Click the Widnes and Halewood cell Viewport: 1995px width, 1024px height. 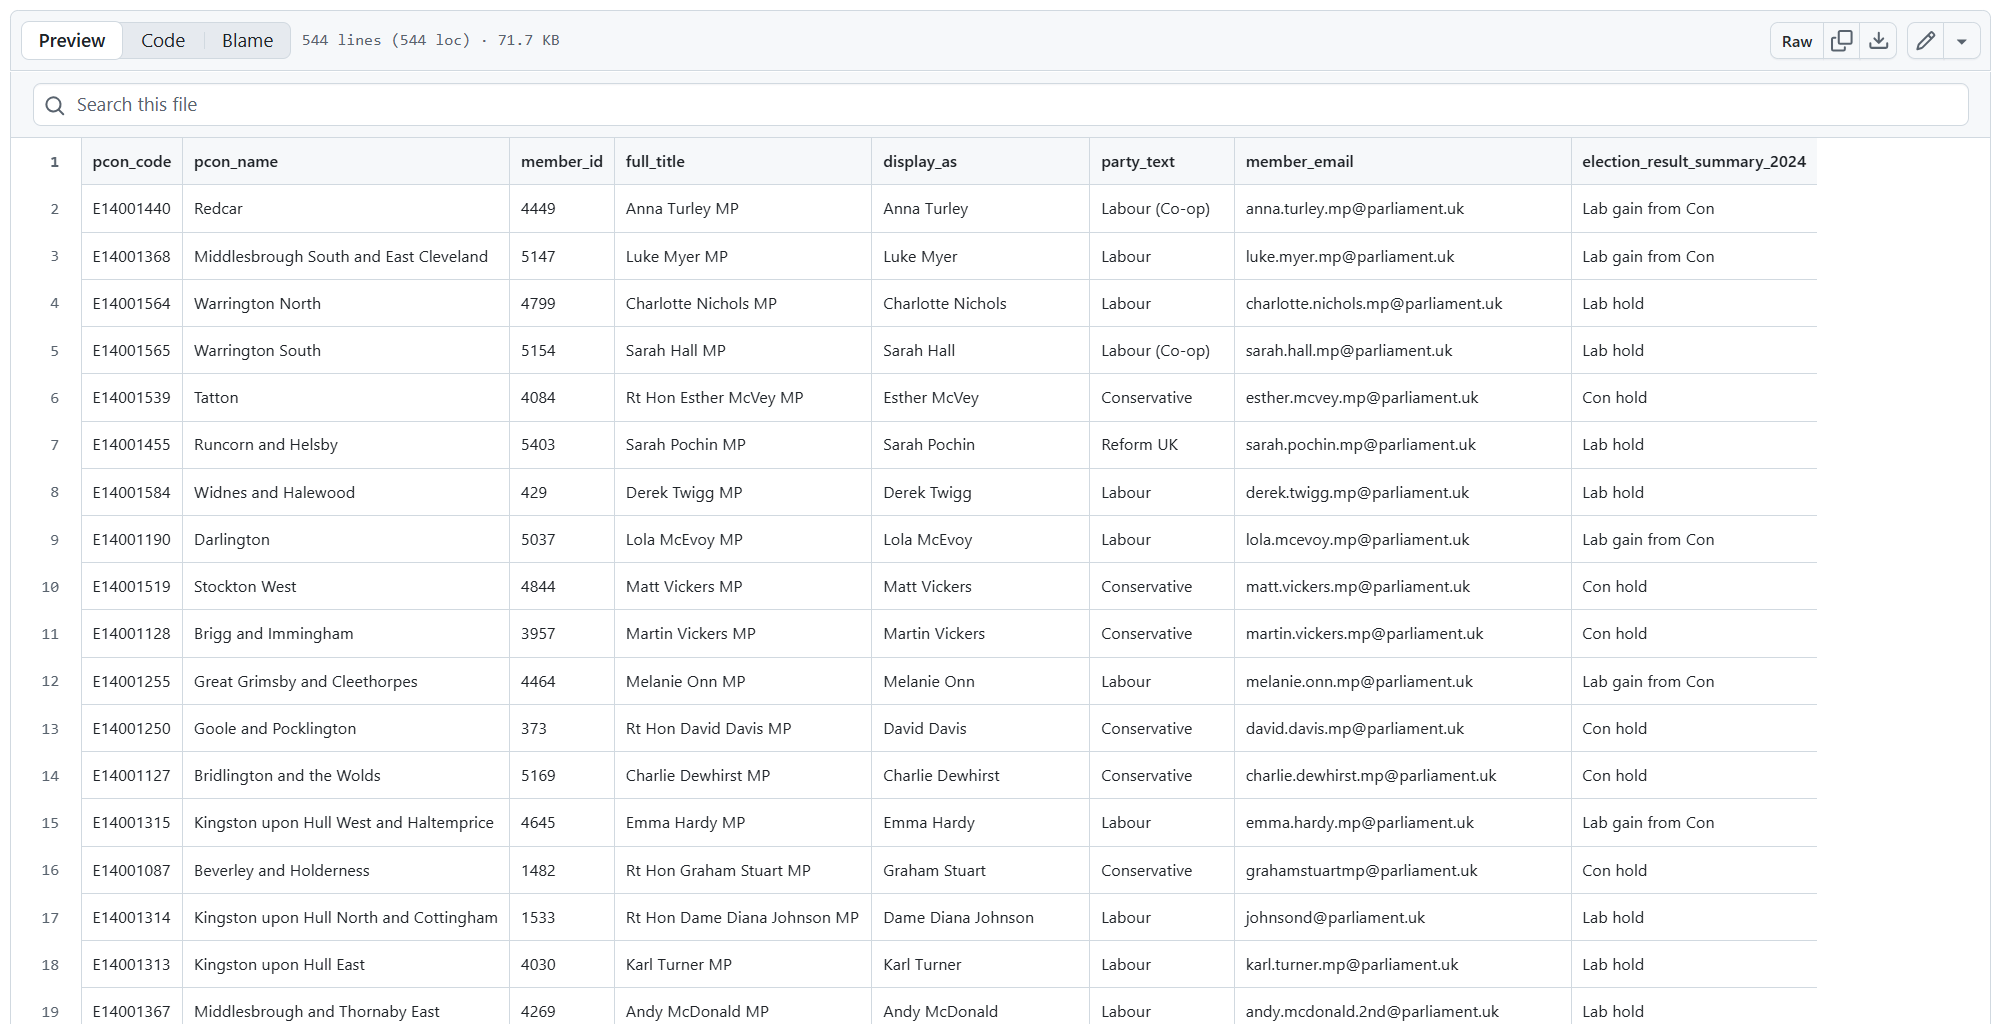click(346, 492)
